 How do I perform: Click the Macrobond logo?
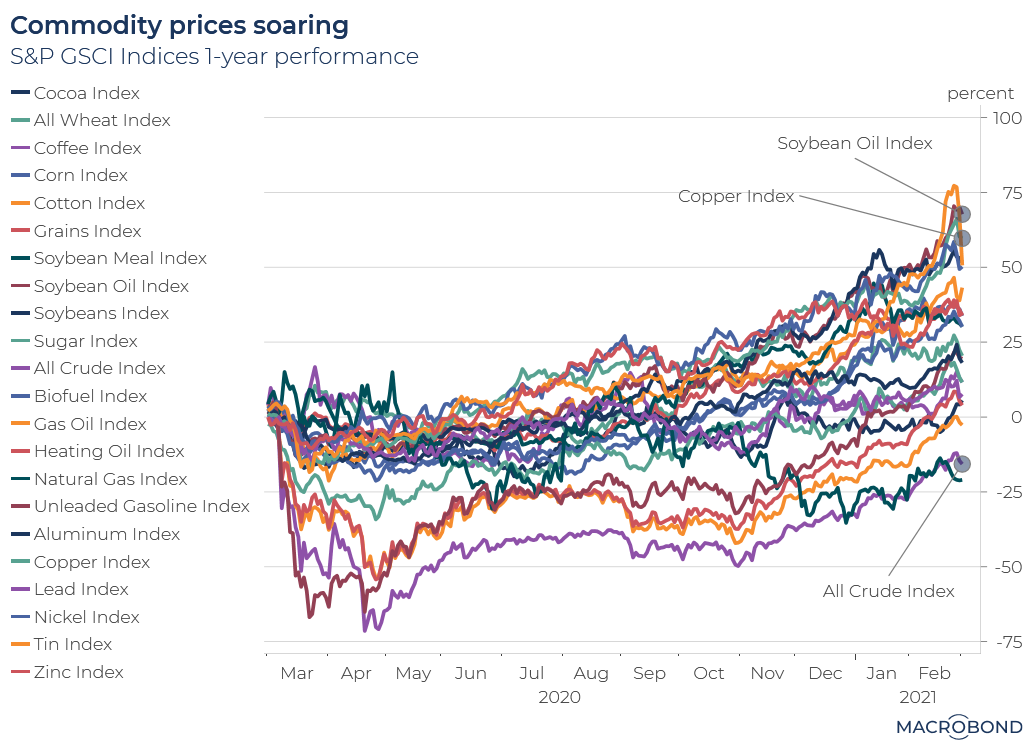pyautogui.click(x=958, y=727)
